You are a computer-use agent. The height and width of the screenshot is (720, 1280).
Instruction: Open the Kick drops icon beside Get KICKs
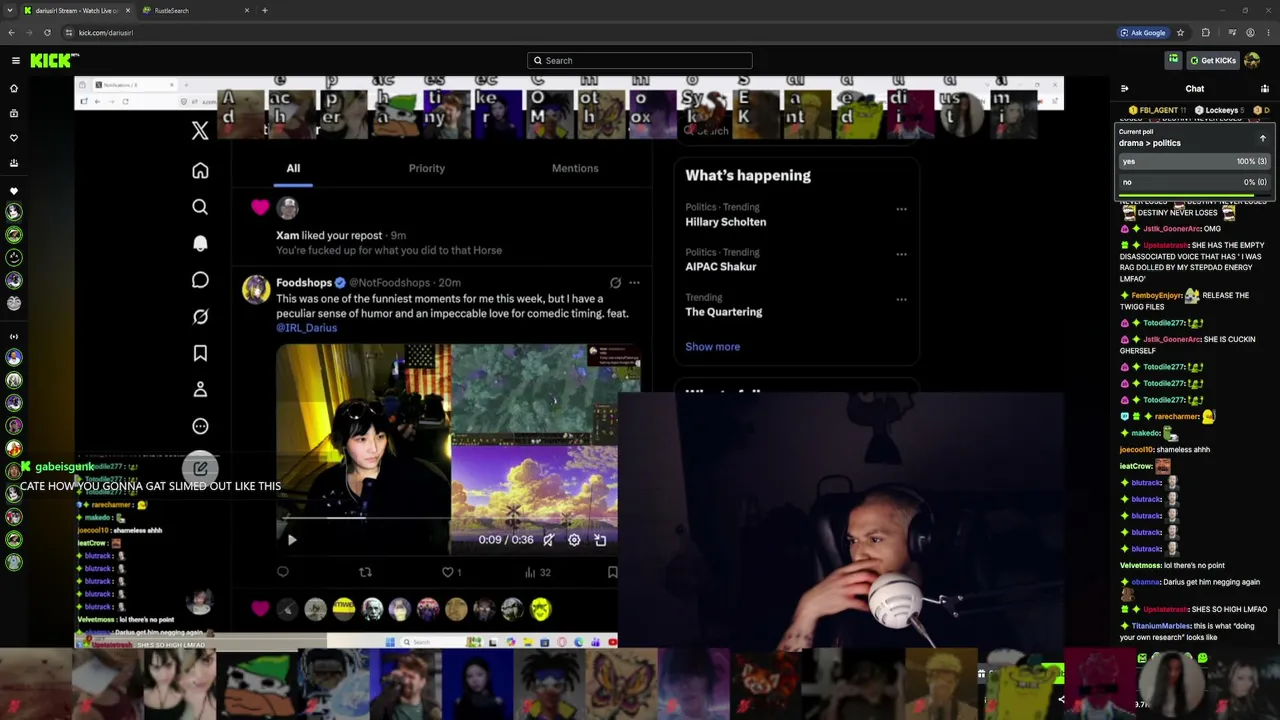tap(1173, 60)
